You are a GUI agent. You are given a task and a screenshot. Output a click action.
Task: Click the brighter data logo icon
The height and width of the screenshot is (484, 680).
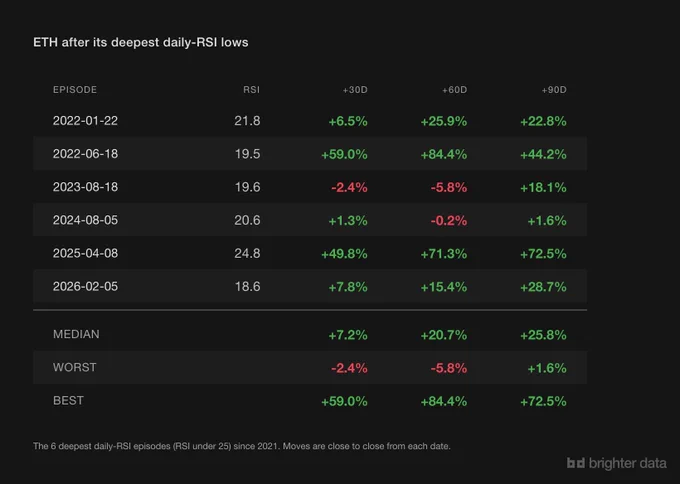point(576,463)
